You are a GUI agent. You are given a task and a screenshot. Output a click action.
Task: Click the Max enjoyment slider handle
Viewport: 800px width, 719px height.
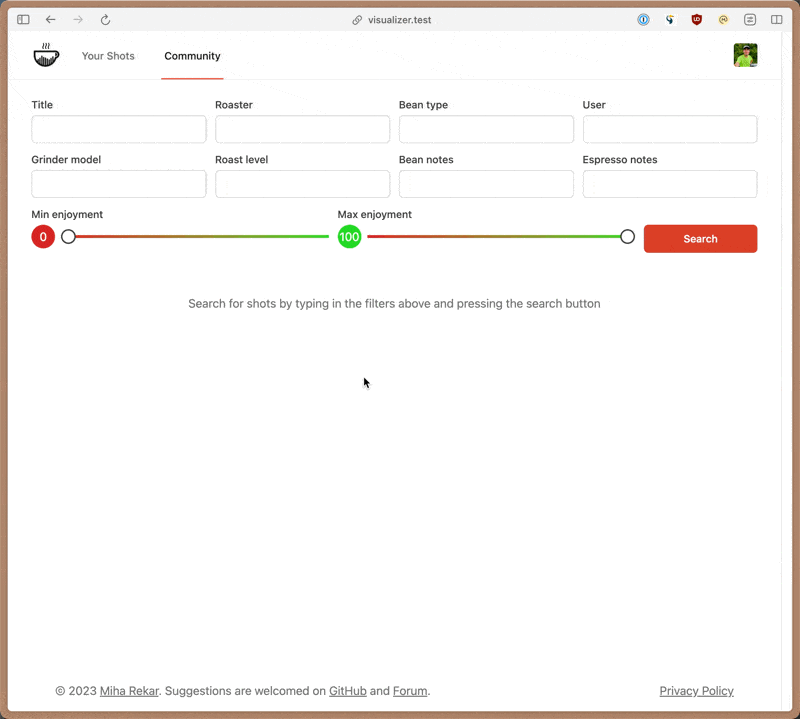[627, 237]
